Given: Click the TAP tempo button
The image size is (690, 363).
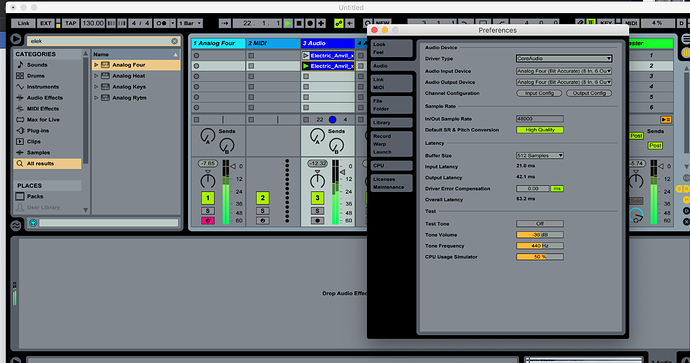Looking at the screenshot, I should (x=70, y=23).
